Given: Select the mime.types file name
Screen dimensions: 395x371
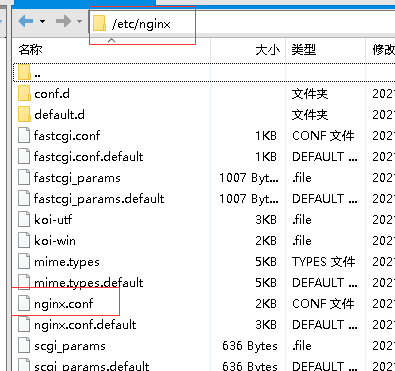Looking at the screenshot, I should click(67, 262).
